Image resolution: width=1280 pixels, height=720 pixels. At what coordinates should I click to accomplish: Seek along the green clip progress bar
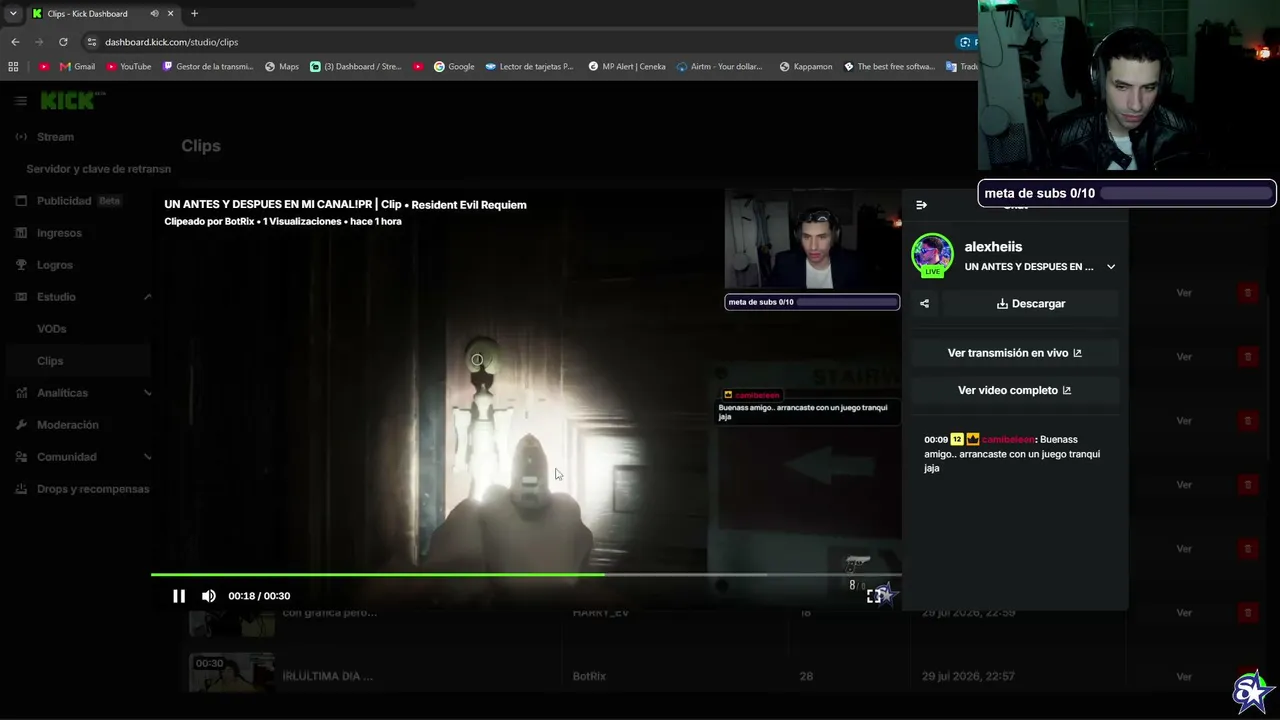pos(526,574)
